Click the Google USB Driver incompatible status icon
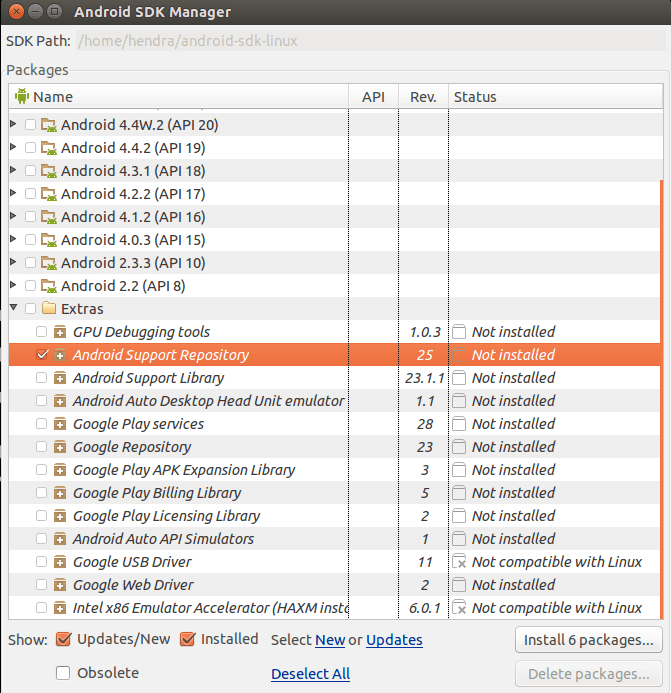671x693 pixels. 459,561
